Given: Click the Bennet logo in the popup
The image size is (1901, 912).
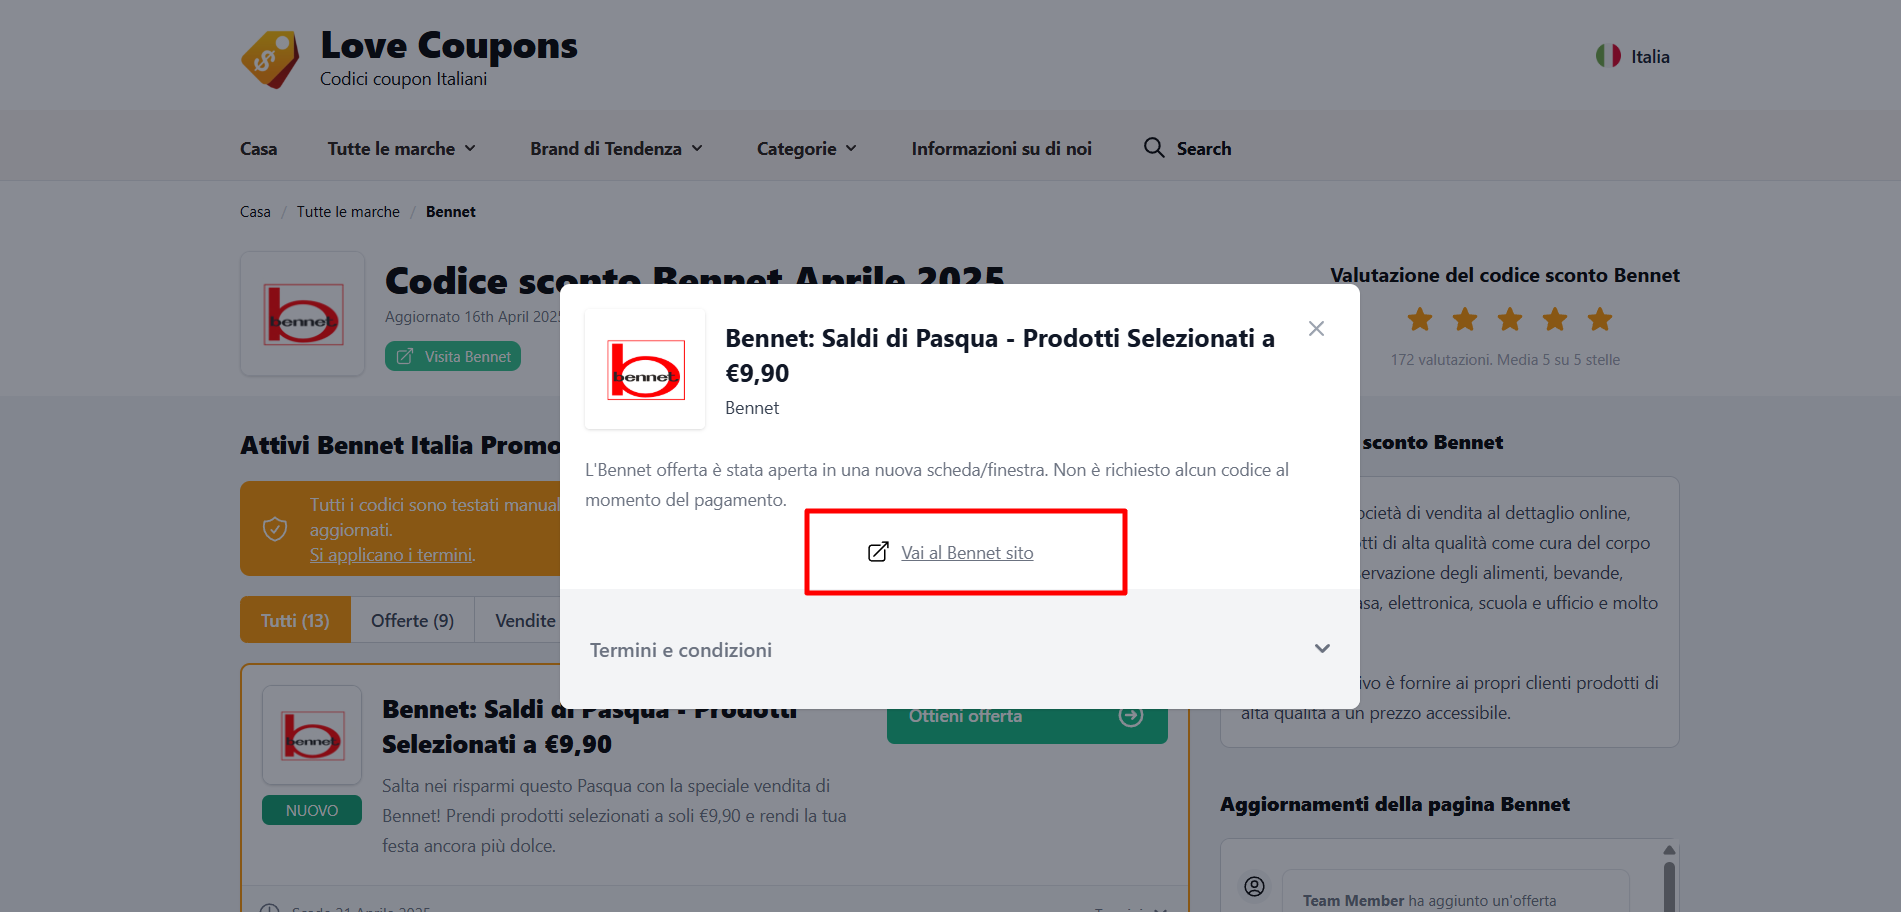Looking at the screenshot, I should (x=645, y=369).
